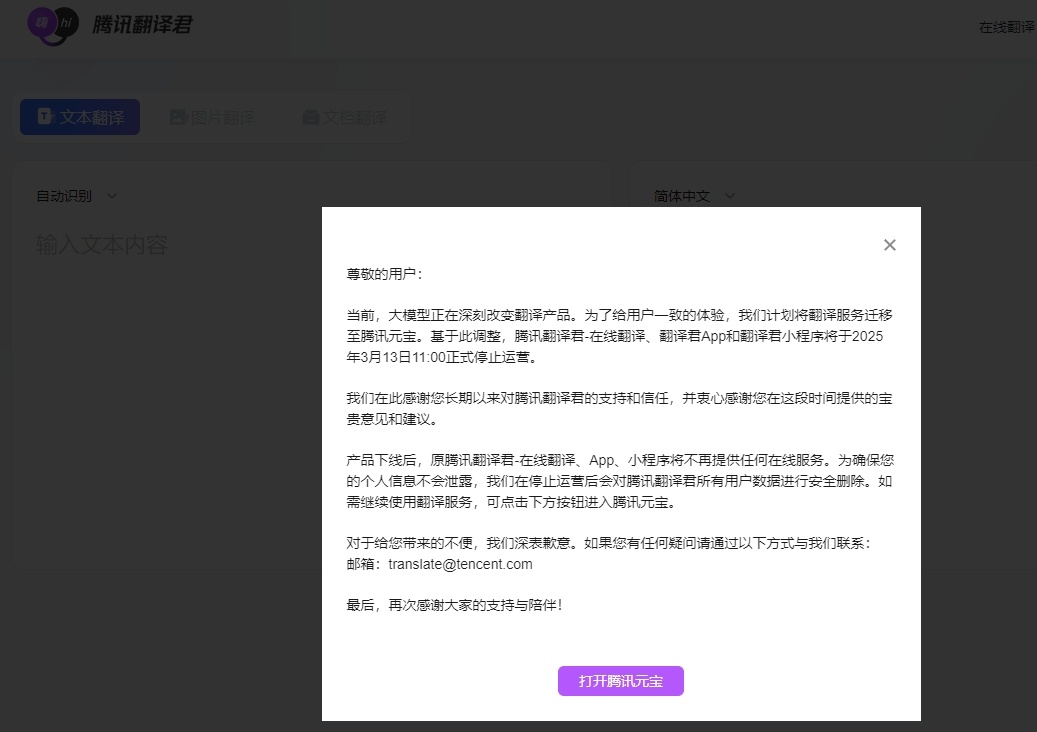Click the 输入文本内容 input area

[x=102, y=244]
